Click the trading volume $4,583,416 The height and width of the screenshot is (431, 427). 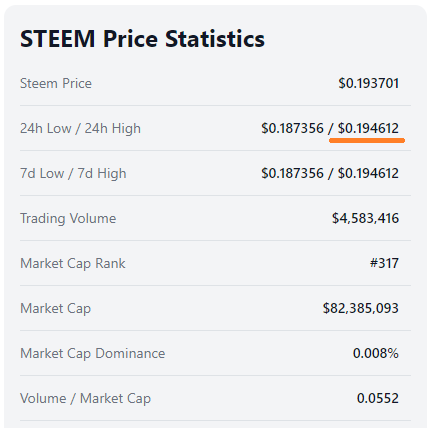point(365,219)
